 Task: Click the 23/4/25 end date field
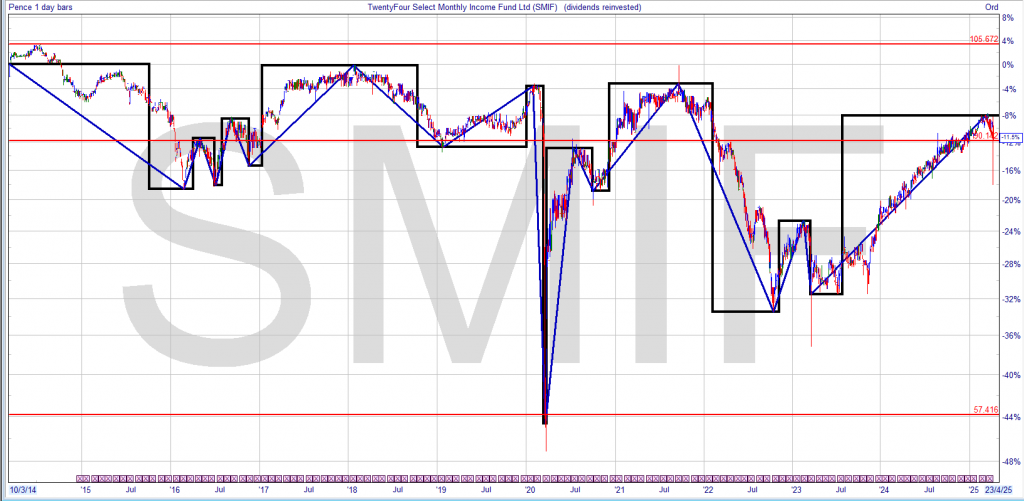[999, 489]
